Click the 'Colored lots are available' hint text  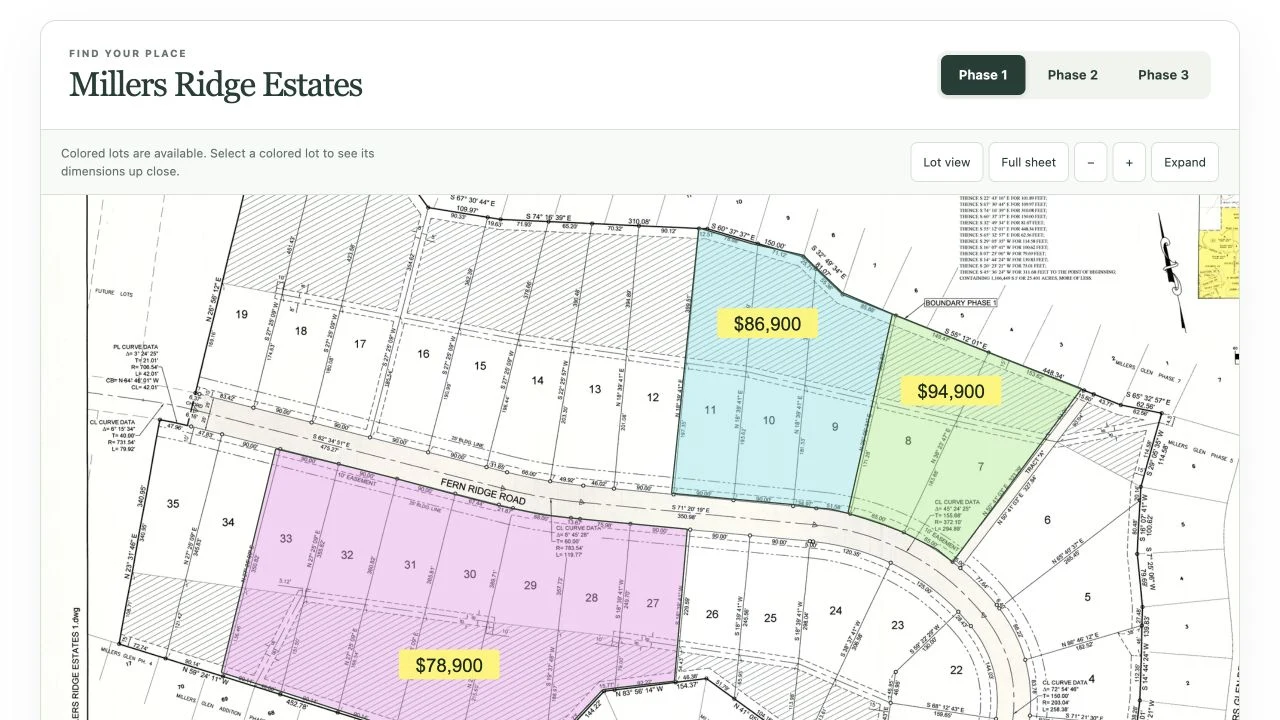[218, 162]
